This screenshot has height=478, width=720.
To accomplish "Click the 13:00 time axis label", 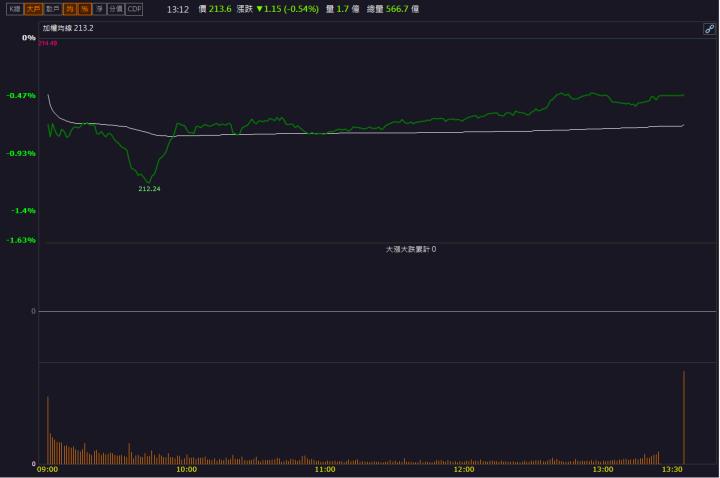I will click(602, 469).
